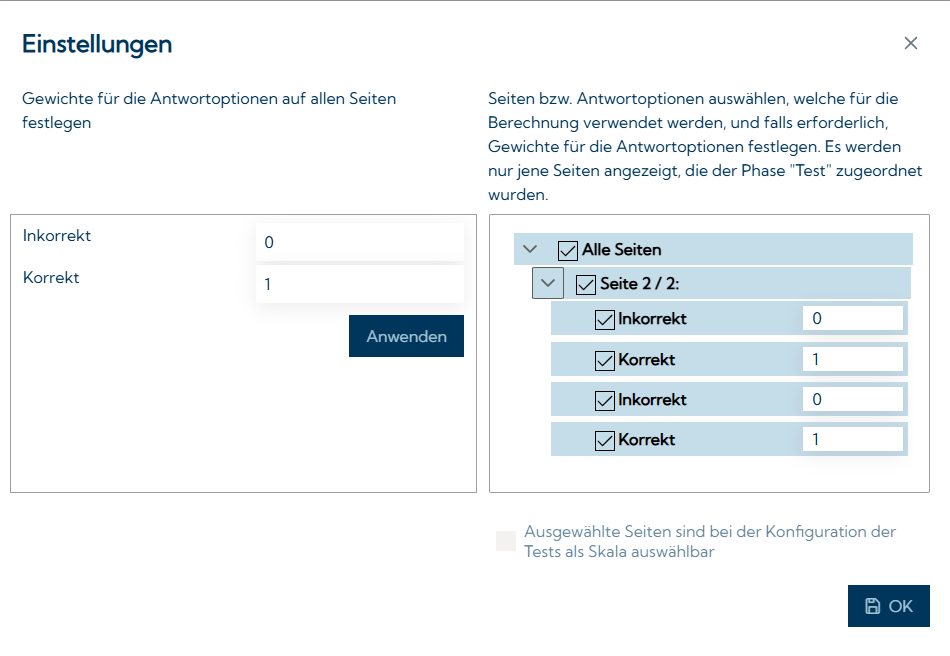Click the first Korrekt row's weight field
Viewport: 950px width, 656px height.
click(852, 359)
